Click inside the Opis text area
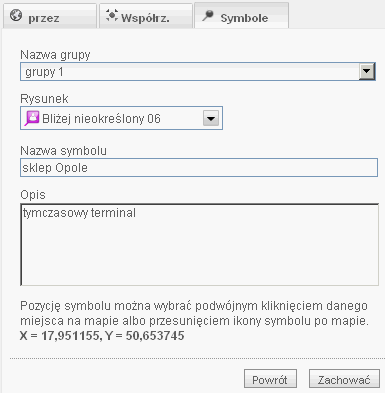The image size is (385, 393). pyautogui.click(x=200, y=244)
